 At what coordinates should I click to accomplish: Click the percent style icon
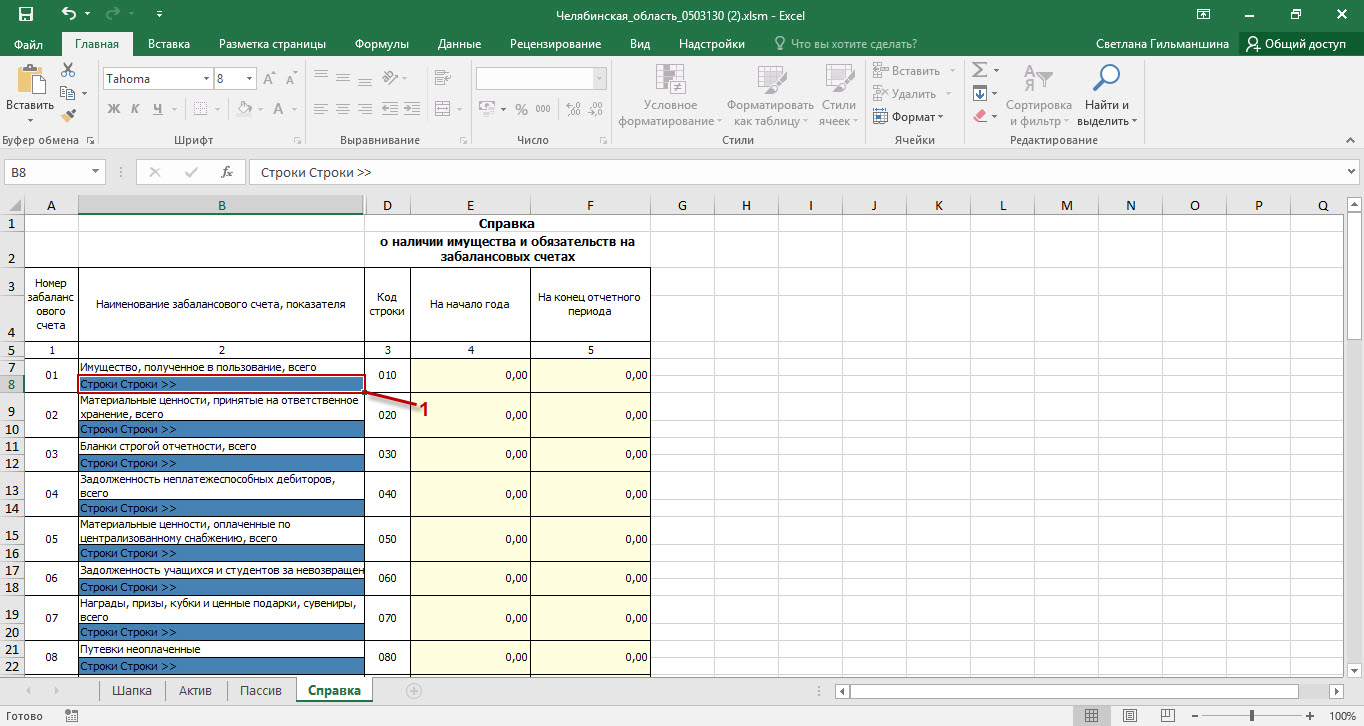click(x=521, y=109)
